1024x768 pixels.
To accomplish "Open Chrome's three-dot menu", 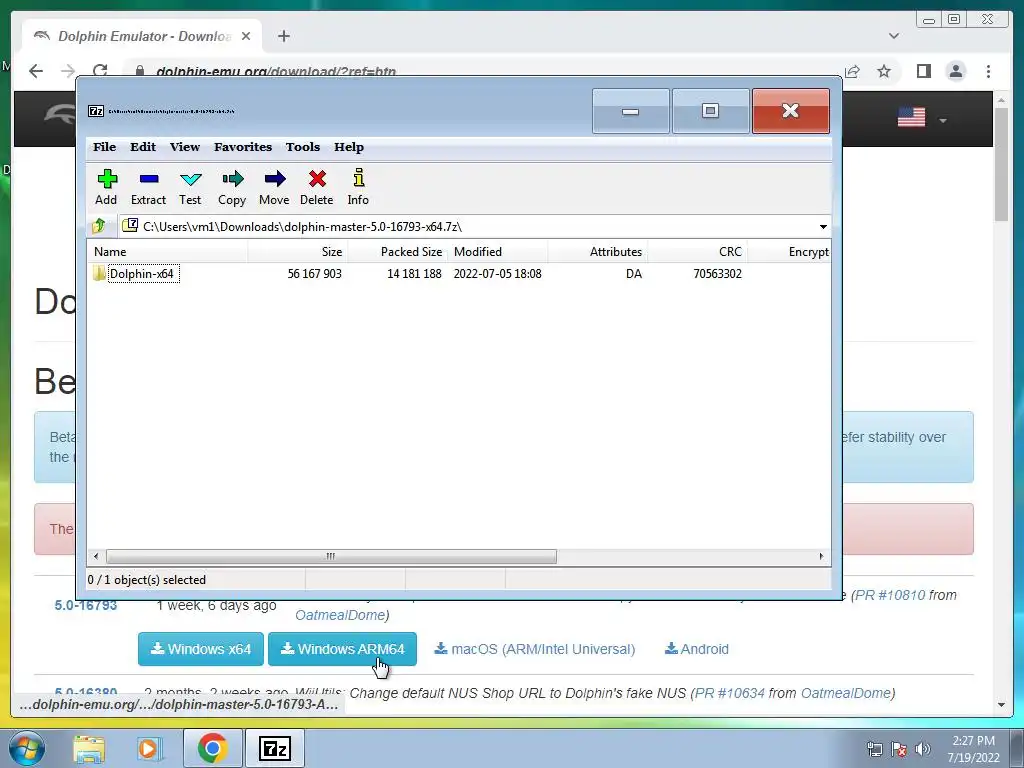I will 989,71.
